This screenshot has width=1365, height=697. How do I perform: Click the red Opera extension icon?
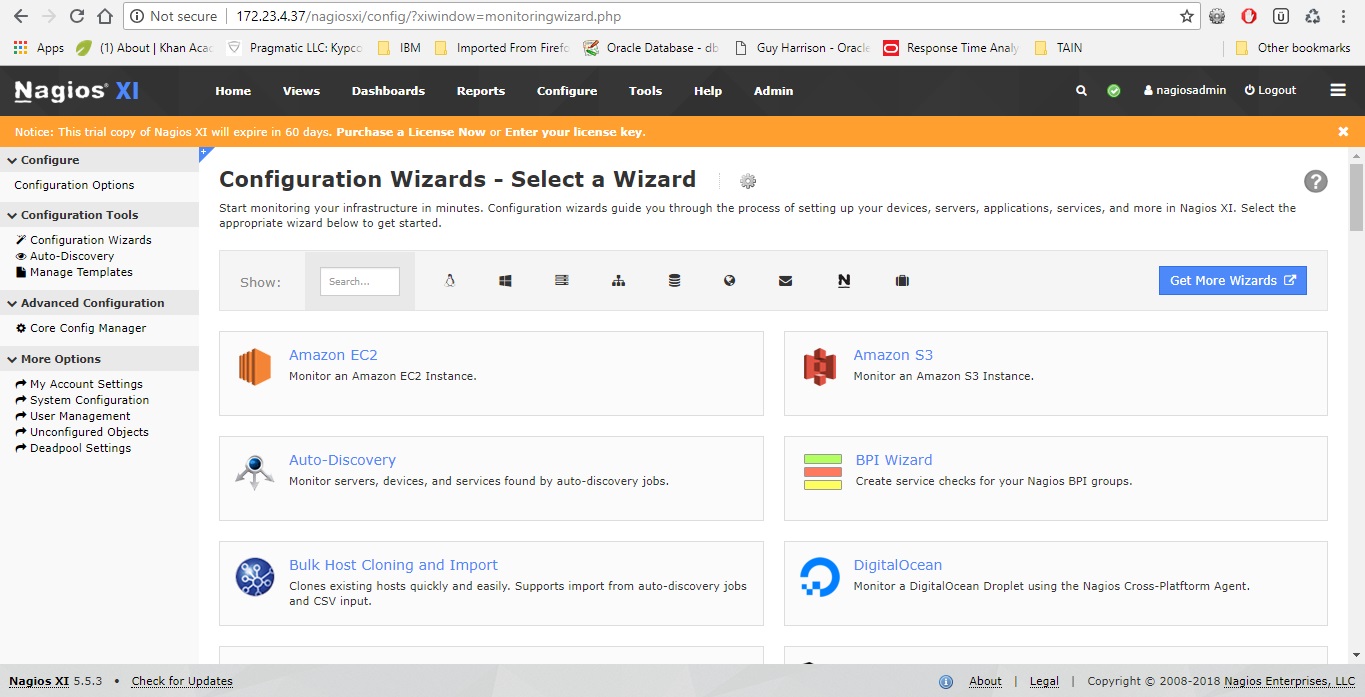click(x=1249, y=16)
